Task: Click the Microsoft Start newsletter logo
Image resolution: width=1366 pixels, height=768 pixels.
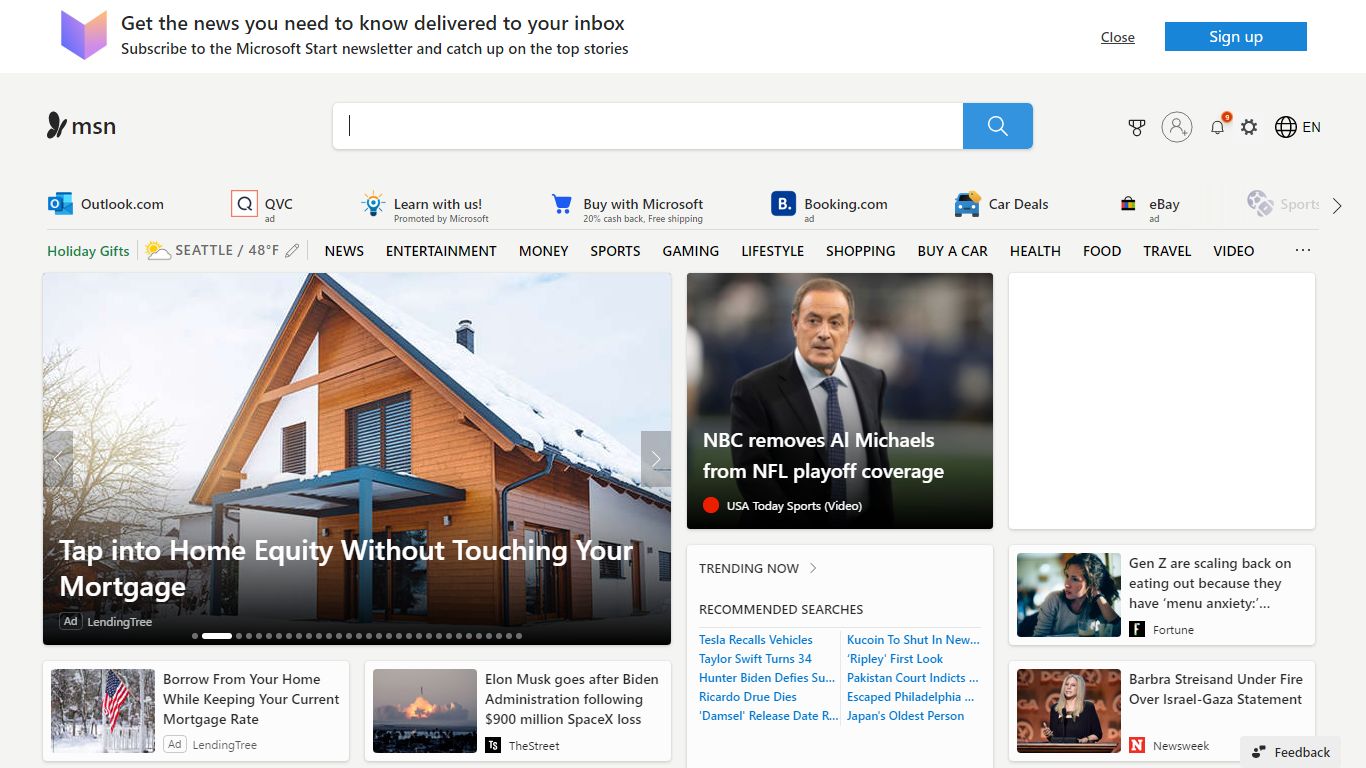Action: [x=84, y=35]
